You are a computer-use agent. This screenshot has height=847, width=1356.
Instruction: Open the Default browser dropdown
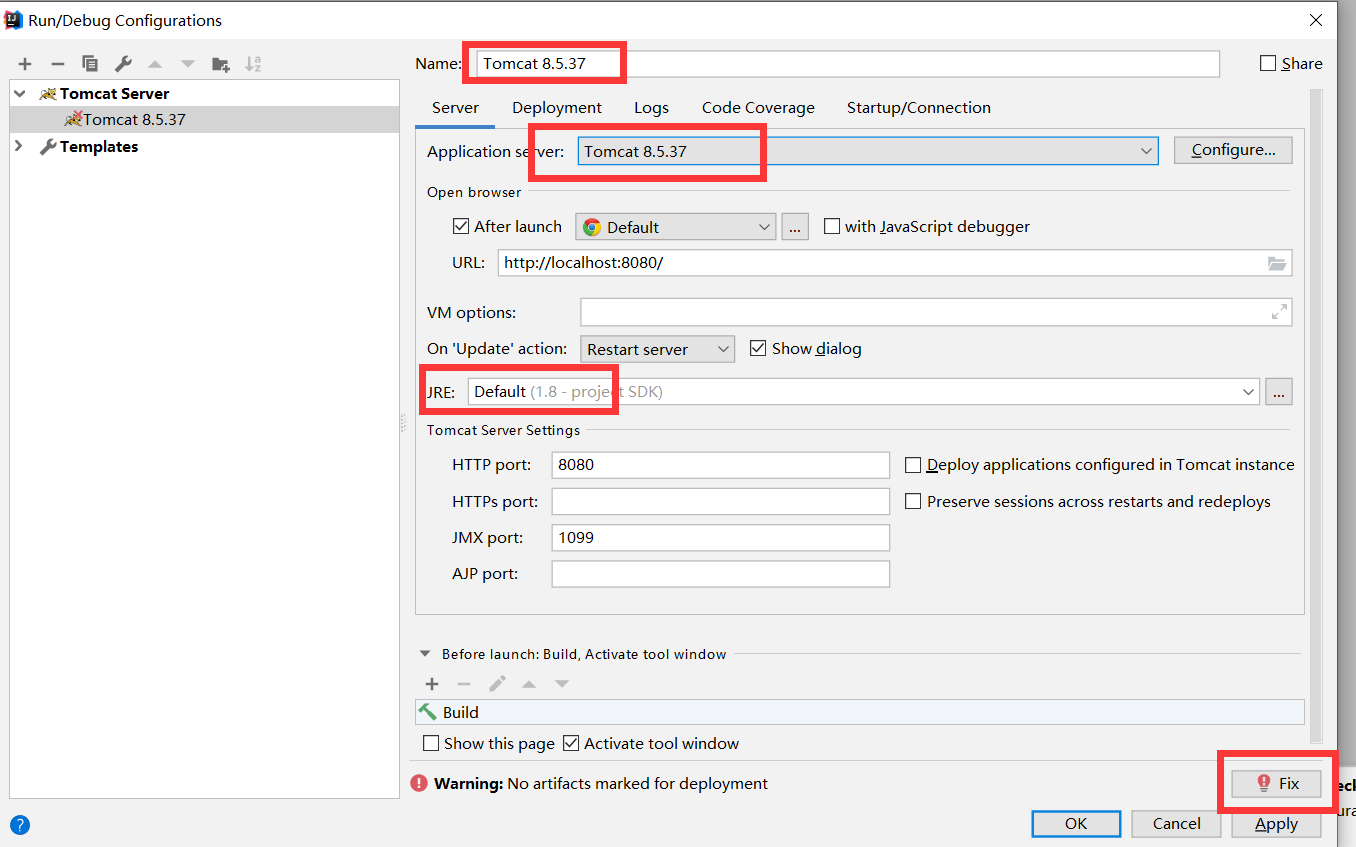pos(676,227)
